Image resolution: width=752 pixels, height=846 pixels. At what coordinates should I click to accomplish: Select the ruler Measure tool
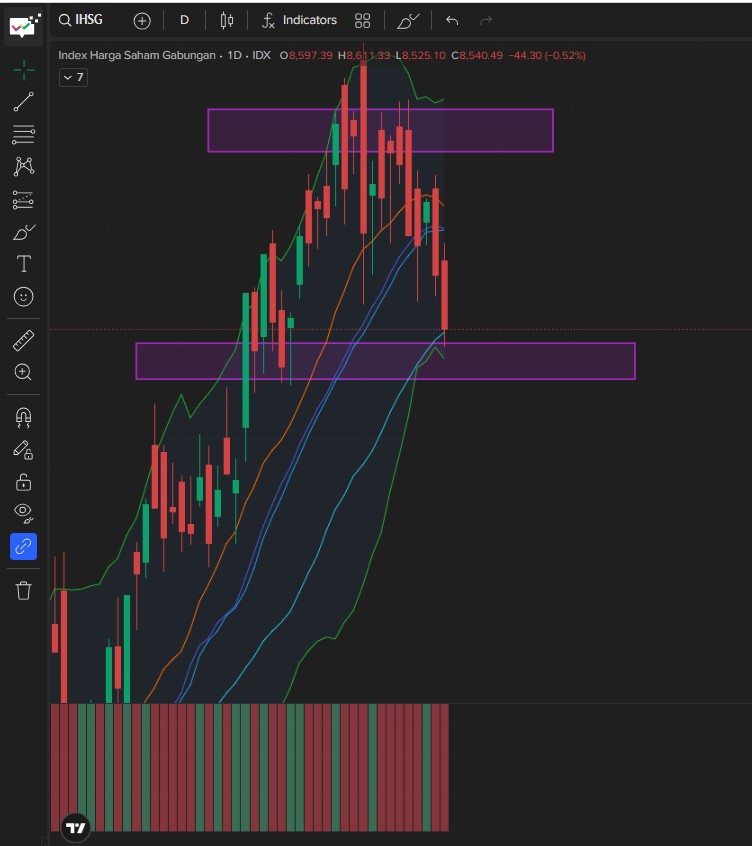[23, 341]
